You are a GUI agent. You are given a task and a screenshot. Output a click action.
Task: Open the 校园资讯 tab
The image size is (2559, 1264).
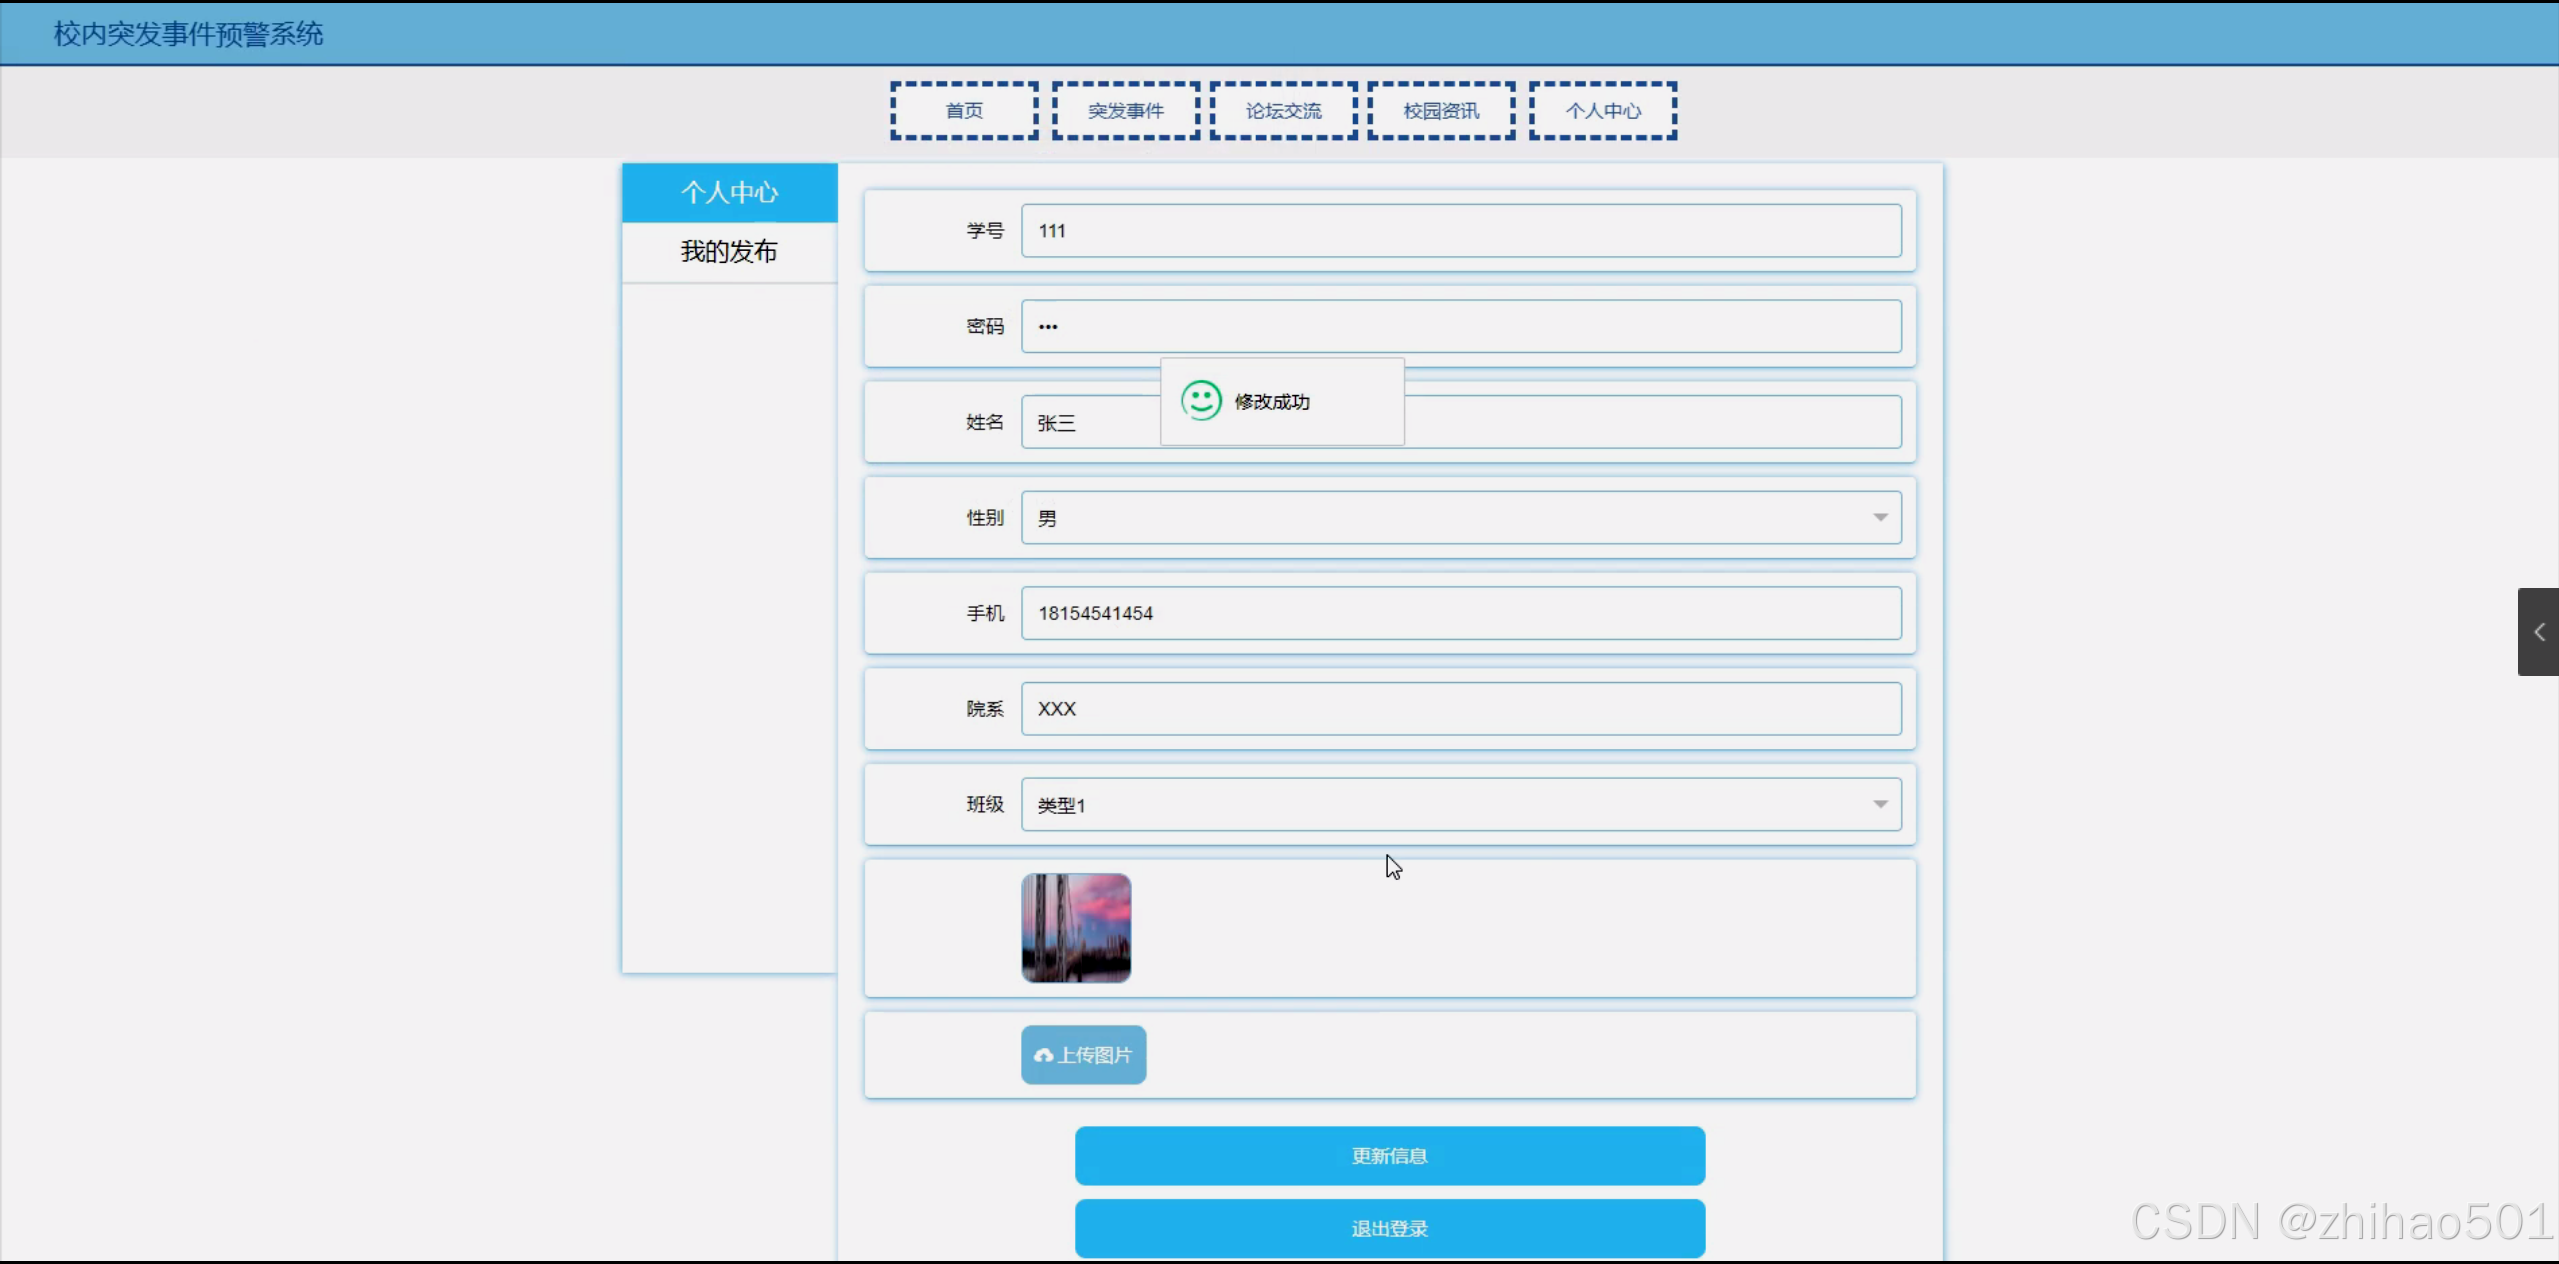point(1441,111)
